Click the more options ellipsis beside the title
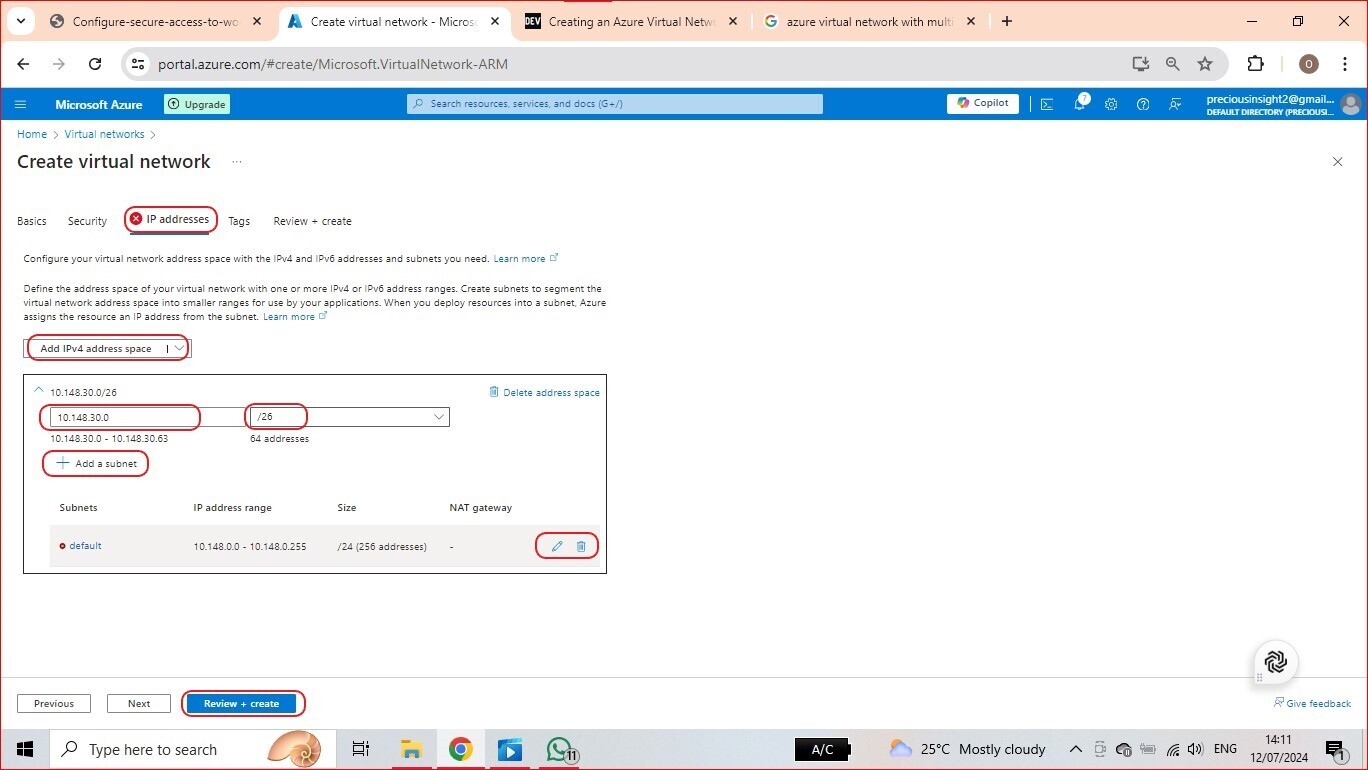1368x770 pixels. click(x=237, y=162)
